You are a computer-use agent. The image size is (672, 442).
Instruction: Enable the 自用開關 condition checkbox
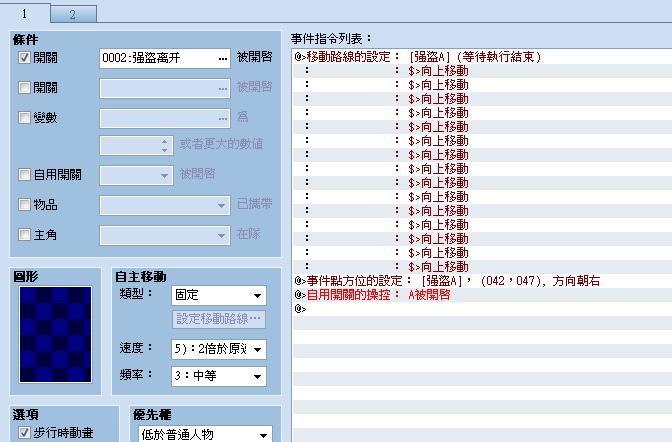coord(24,174)
